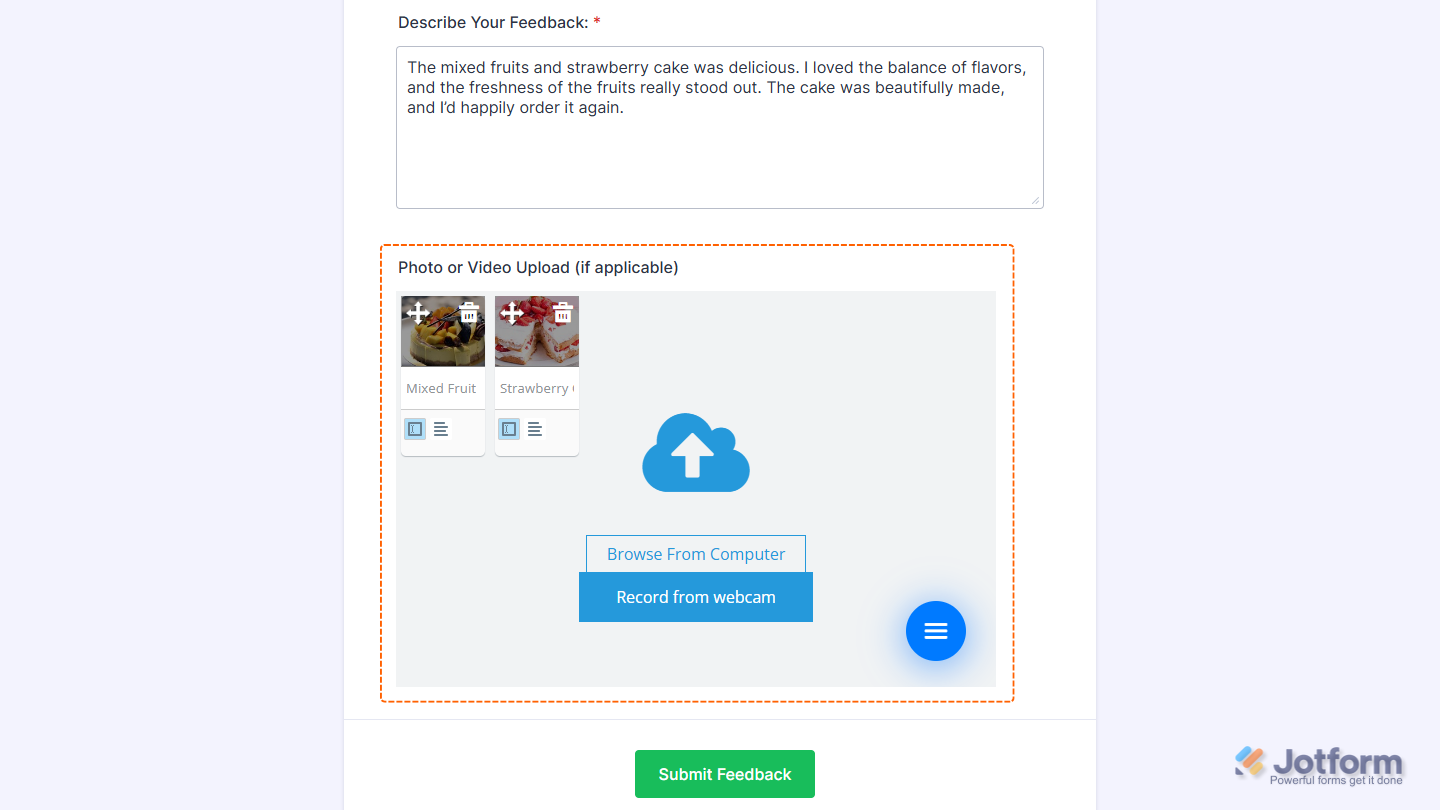
Task: Select title field icon under Mixed Fruit
Action: point(415,429)
